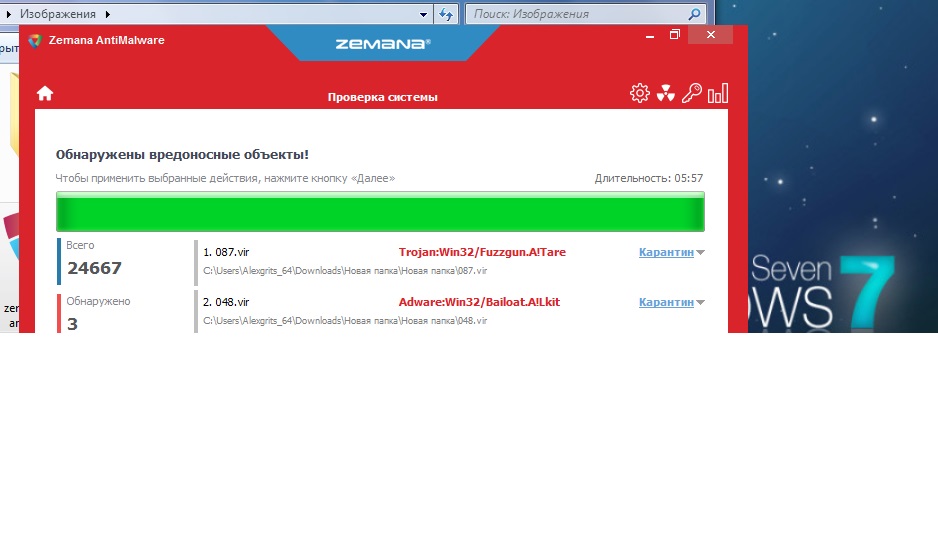Go to Zemana home screen icon
The width and height of the screenshot is (938, 540).
point(45,93)
